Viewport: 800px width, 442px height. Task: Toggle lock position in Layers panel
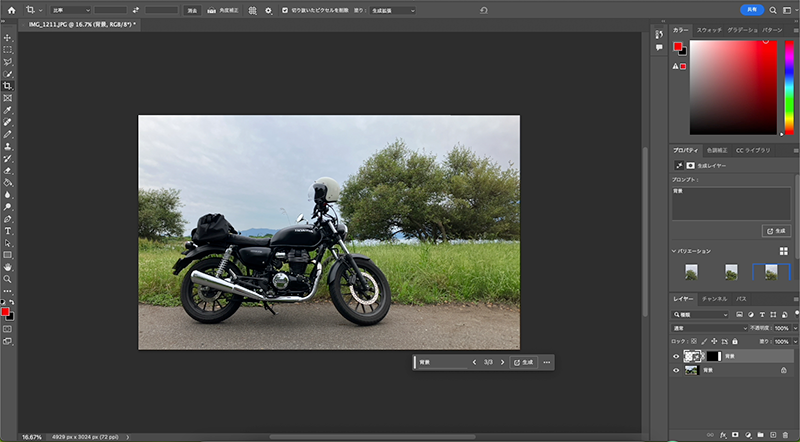click(x=714, y=341)
